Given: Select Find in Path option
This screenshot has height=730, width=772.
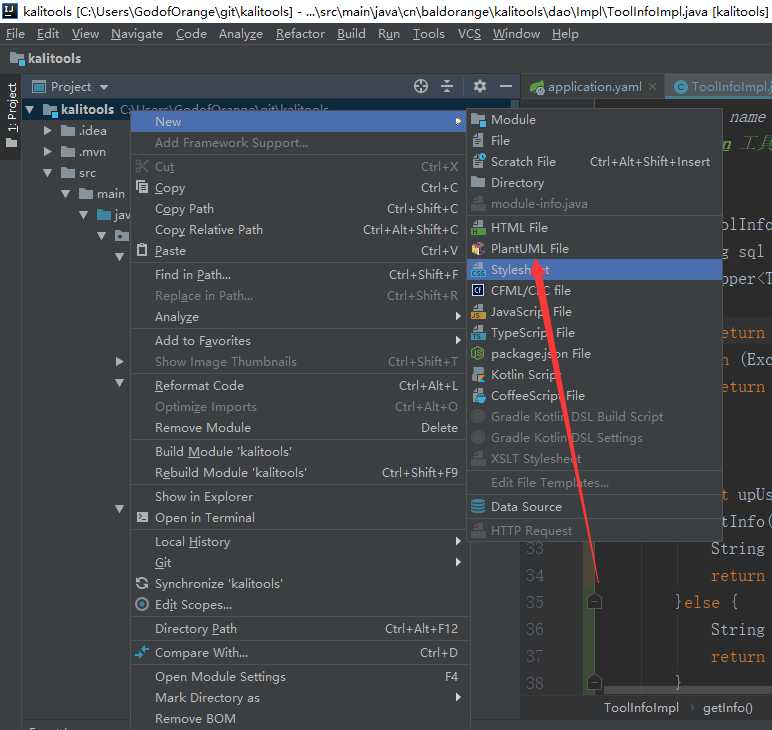Looking at the screenshot, I should pos(297,274).
